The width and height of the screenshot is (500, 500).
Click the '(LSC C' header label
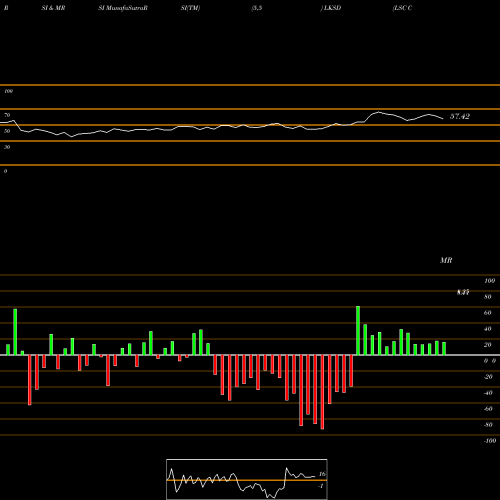click(x=402, y=8)
